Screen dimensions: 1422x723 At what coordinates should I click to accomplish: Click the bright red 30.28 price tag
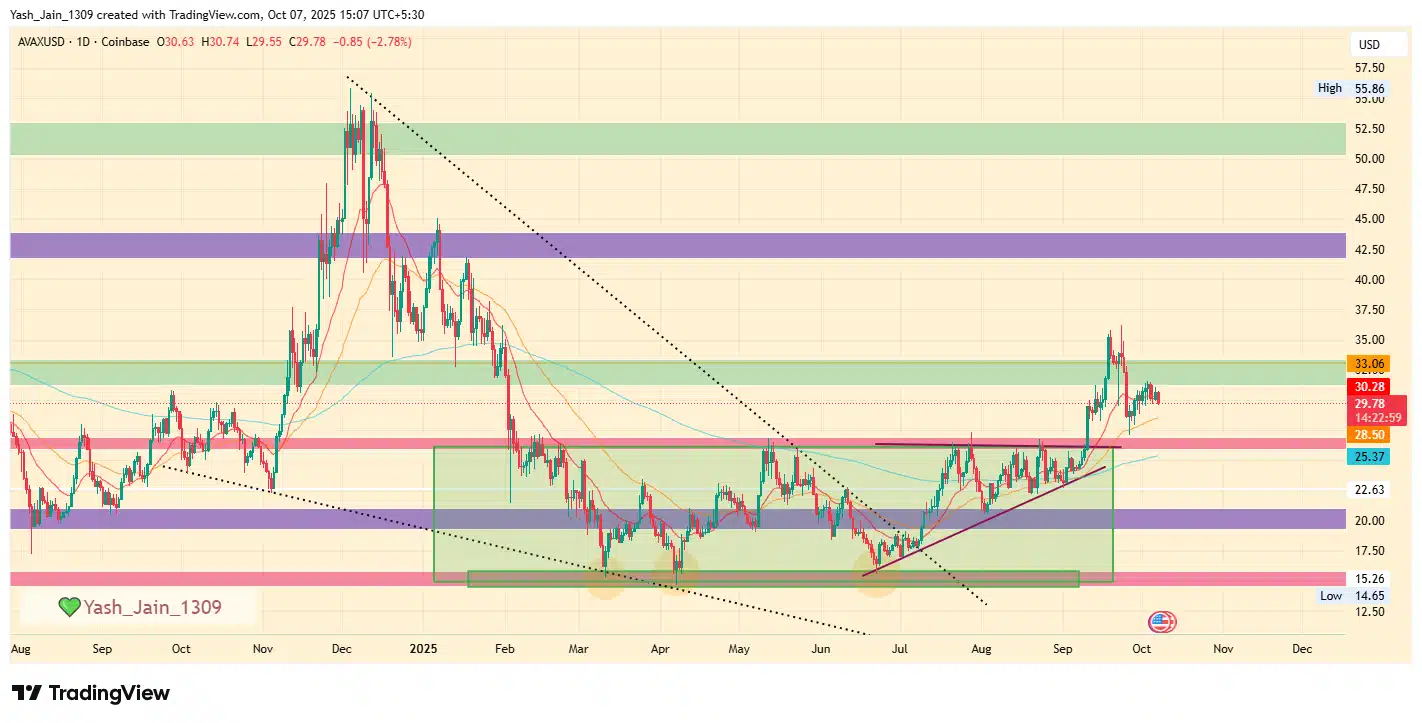tap(1368, 387)
